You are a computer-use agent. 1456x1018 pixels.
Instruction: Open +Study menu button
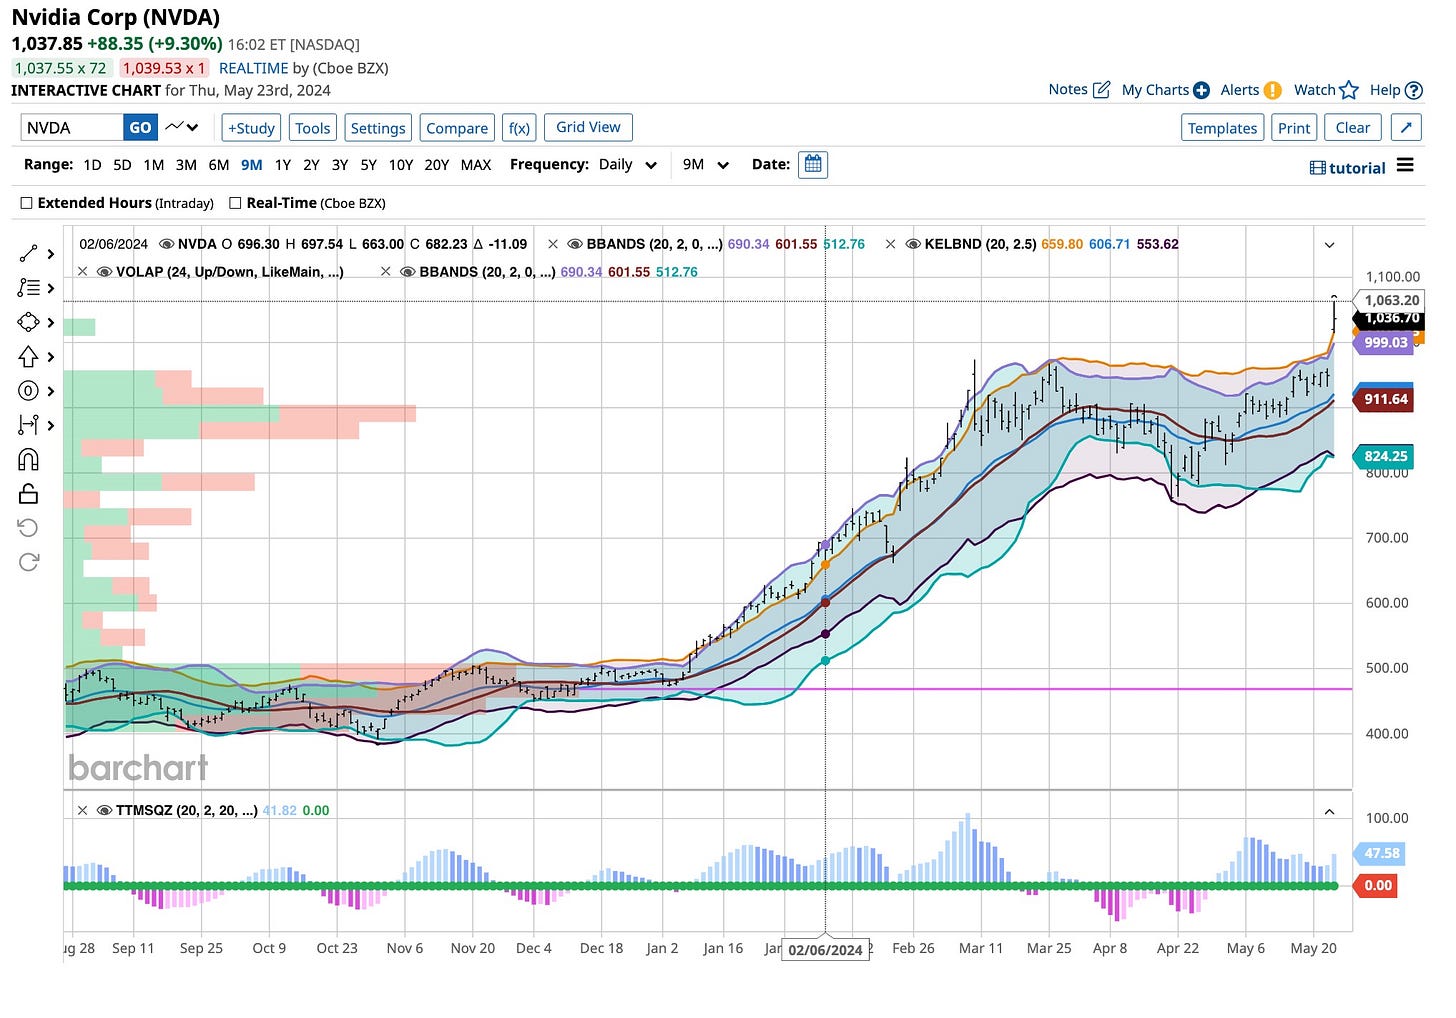pos(251,128)
